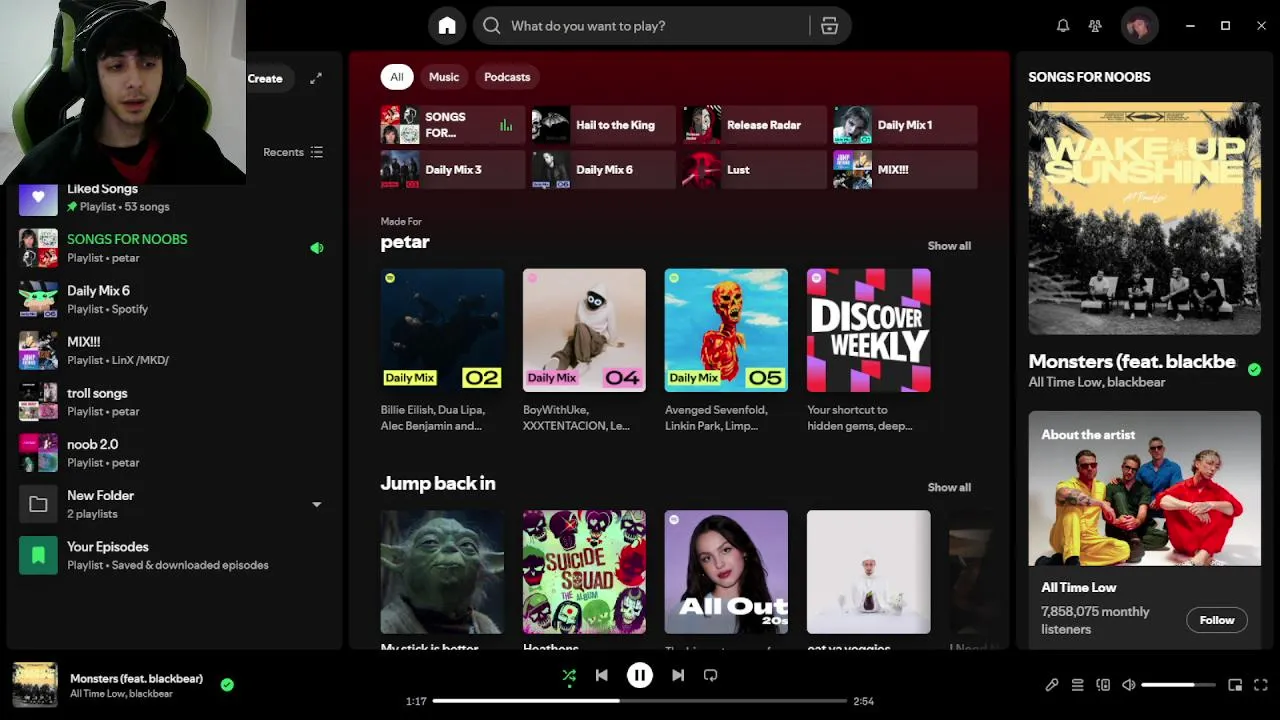1280x720 pixels.
Task: Open Suicide Squad album card
Action: coord(584,572)
